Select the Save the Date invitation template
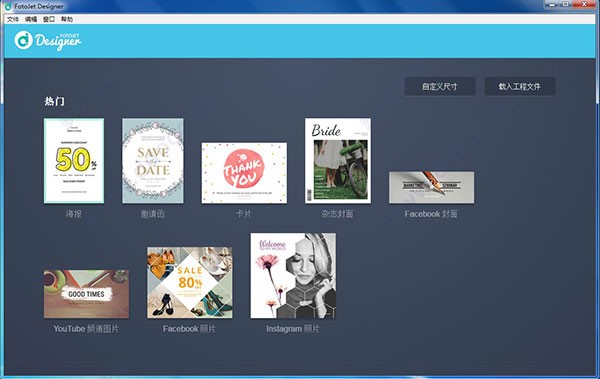 click(x=153, y=161)
